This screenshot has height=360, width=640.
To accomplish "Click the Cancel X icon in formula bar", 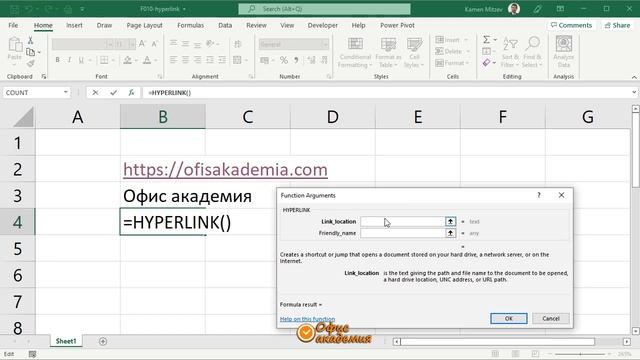I will coord(95,93).
